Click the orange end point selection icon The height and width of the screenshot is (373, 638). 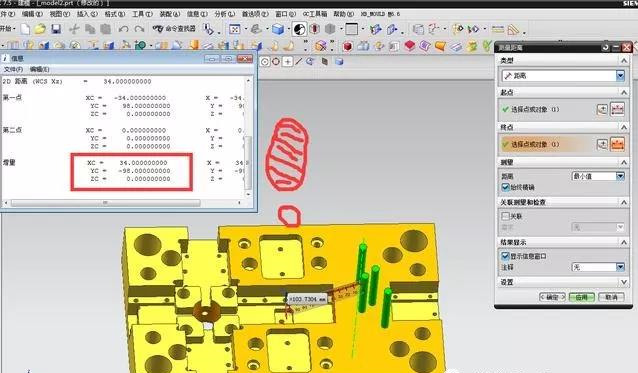(x=617, y=144)
